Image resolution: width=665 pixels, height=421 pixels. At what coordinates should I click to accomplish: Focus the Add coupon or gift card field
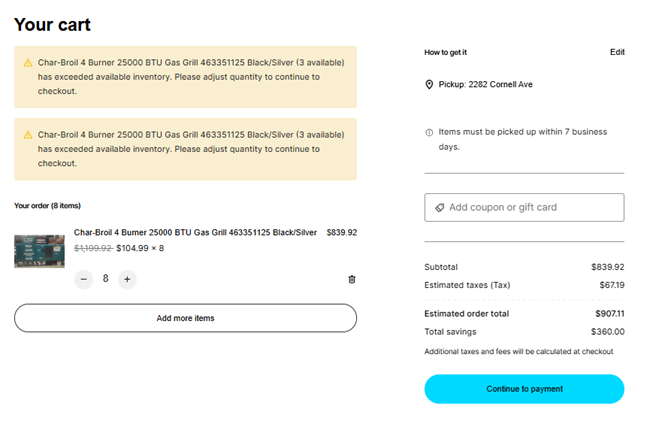tap(530, 207)
